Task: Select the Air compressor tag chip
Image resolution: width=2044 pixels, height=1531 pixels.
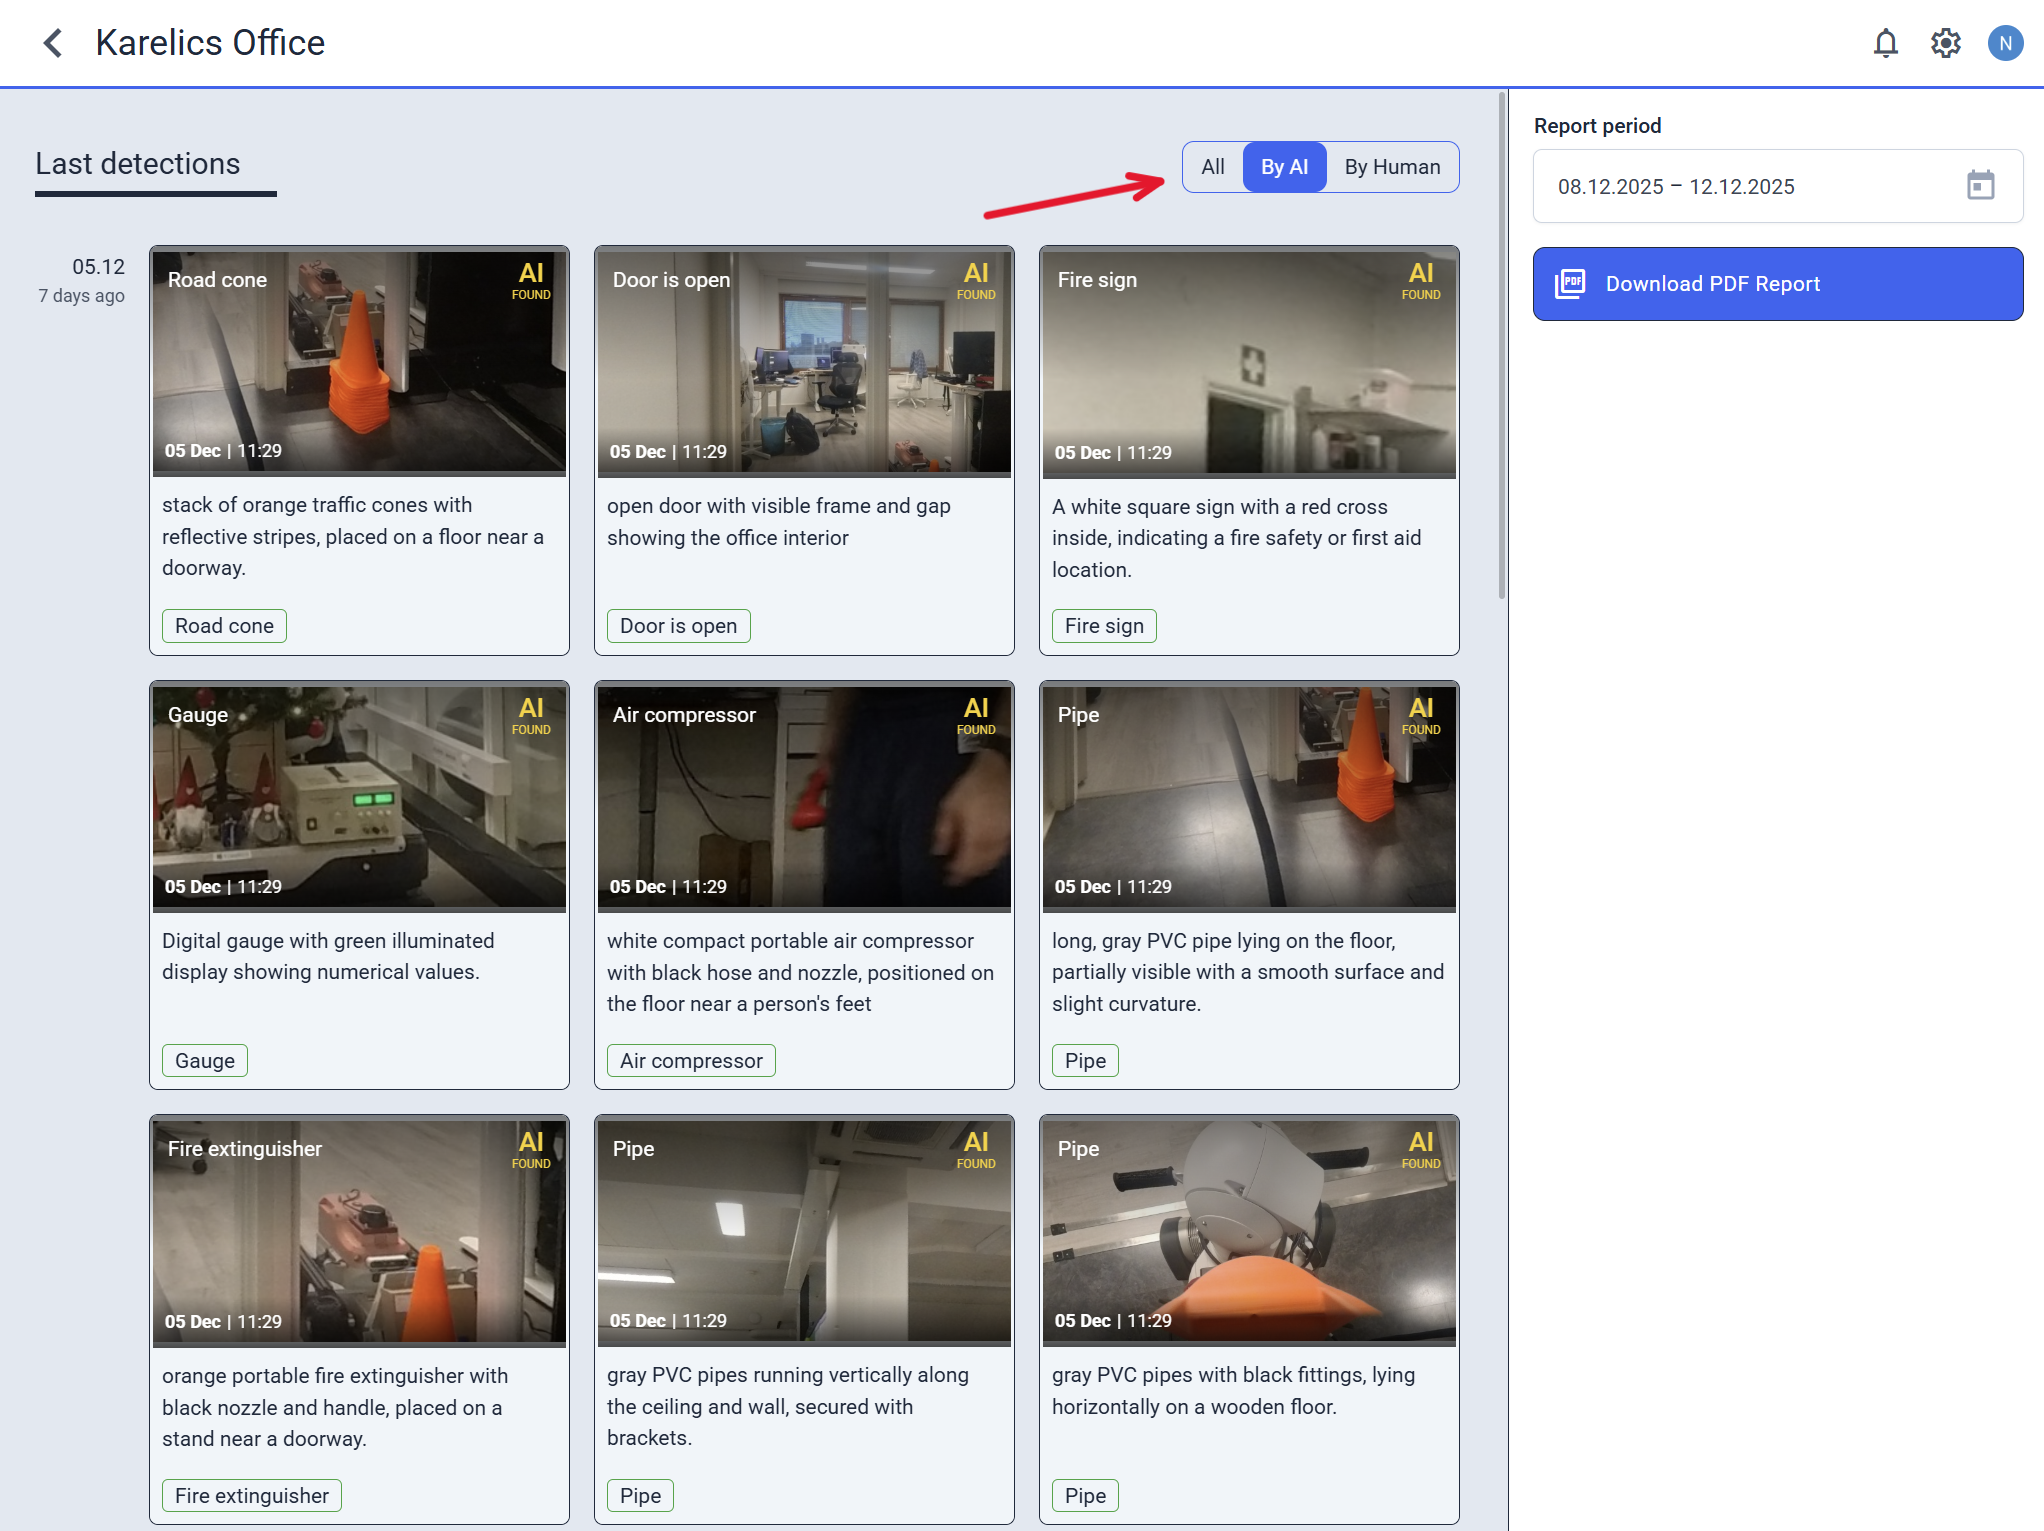Action: tap(690, 1060)
